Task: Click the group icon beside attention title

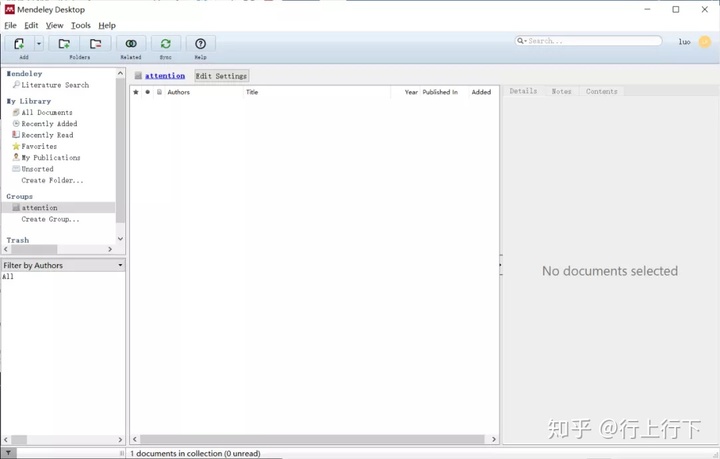Action: click(x=138, y=76)
